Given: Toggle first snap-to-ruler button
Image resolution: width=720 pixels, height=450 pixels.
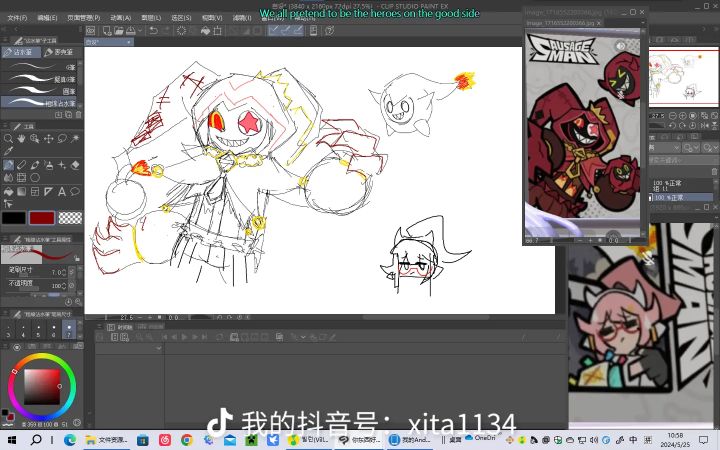Looking at the screenshot, I should point(273,31).
